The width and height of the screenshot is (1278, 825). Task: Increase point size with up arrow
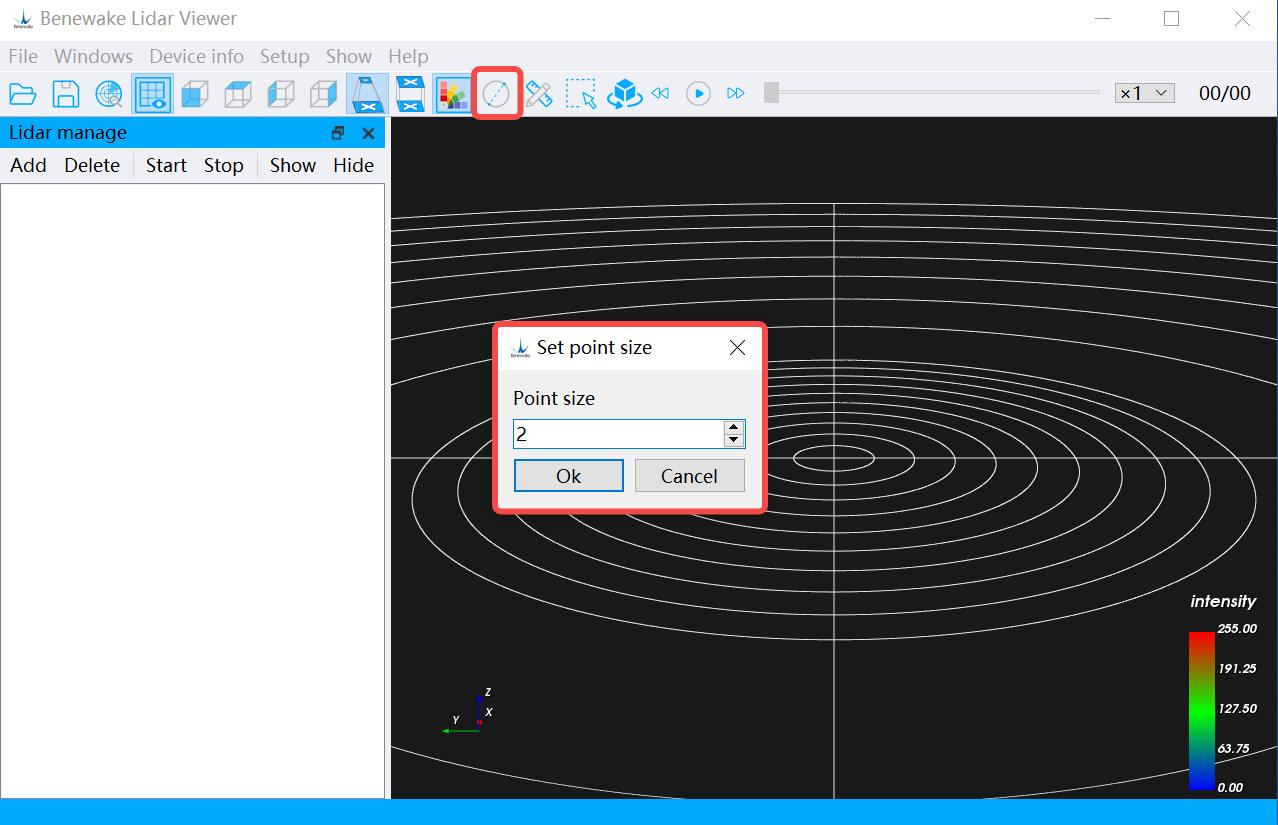734,427
